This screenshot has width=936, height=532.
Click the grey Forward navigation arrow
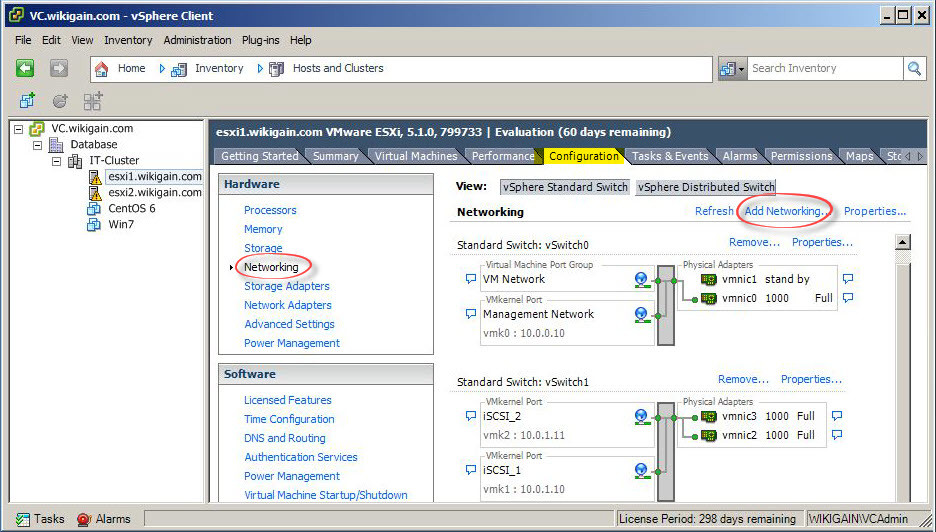click(x=58, y=69)
